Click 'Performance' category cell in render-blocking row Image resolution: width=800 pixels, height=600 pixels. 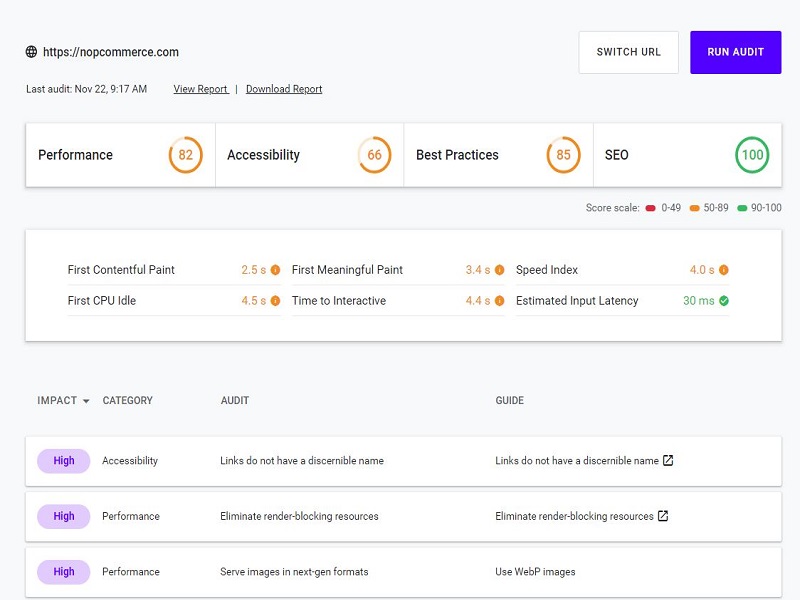click(x=131, y=516)
